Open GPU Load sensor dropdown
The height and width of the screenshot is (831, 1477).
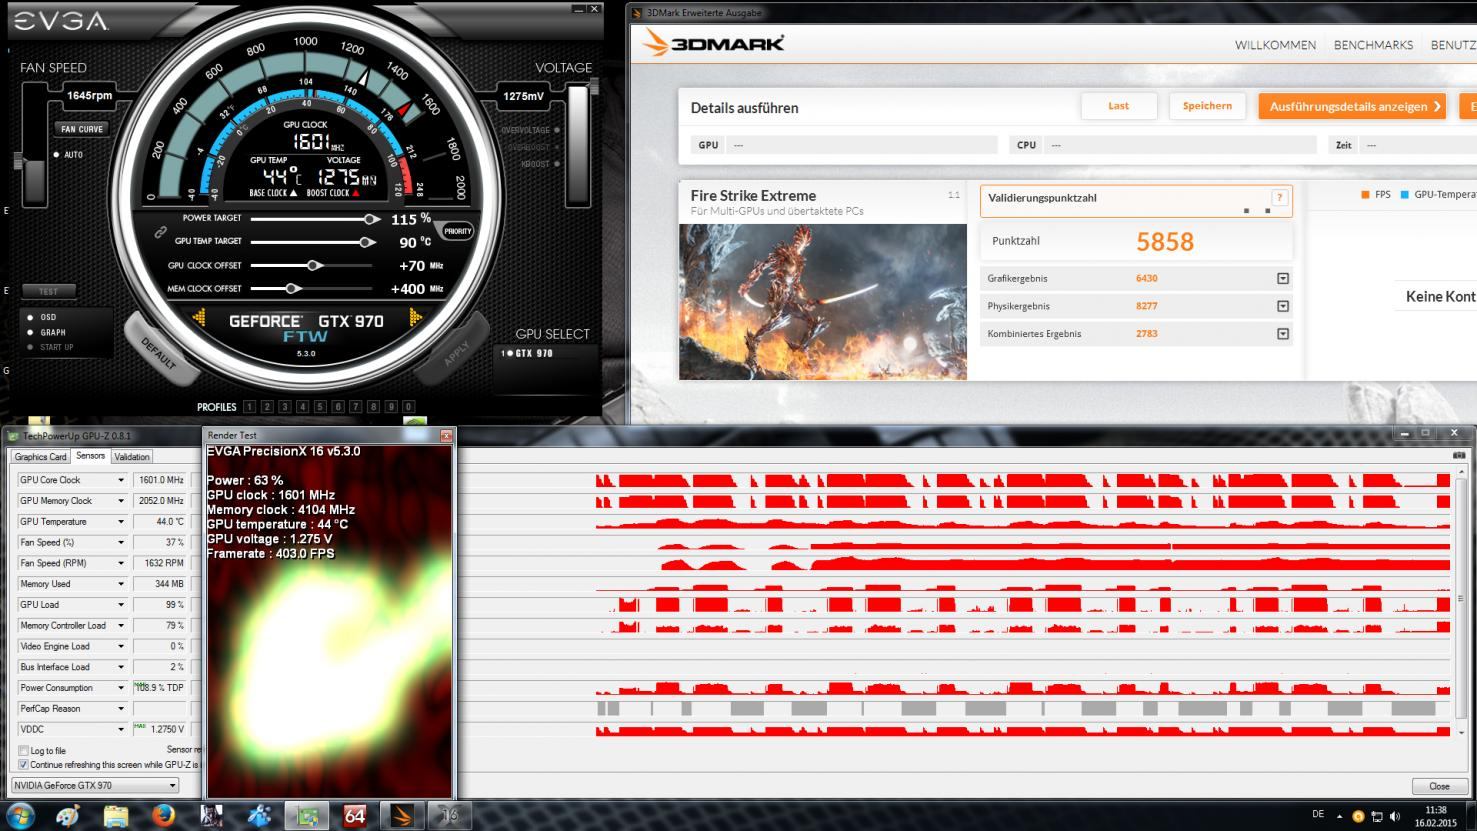point(121,605)
